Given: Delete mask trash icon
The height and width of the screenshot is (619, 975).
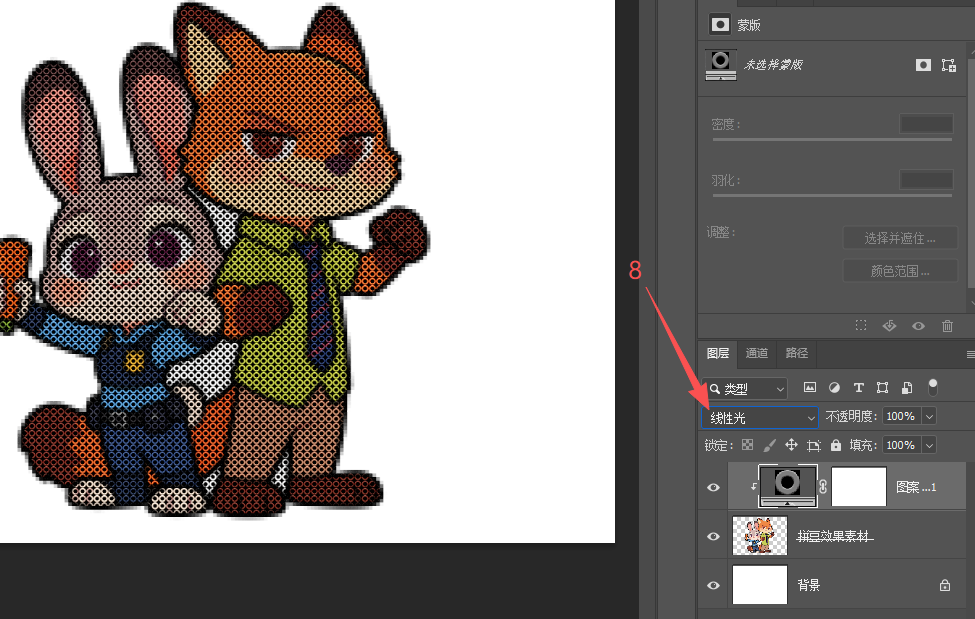Looking at the screenshot, I should [947, 325].
